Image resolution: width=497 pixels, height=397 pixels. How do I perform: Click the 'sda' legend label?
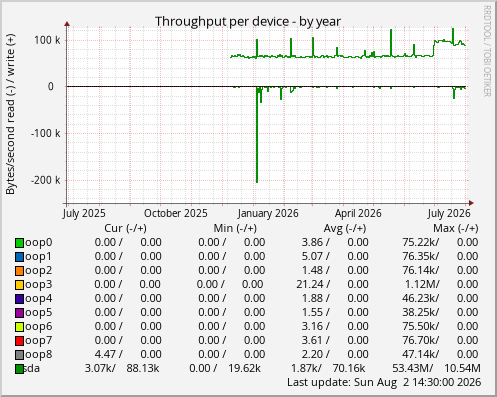[x=32, y=368]
